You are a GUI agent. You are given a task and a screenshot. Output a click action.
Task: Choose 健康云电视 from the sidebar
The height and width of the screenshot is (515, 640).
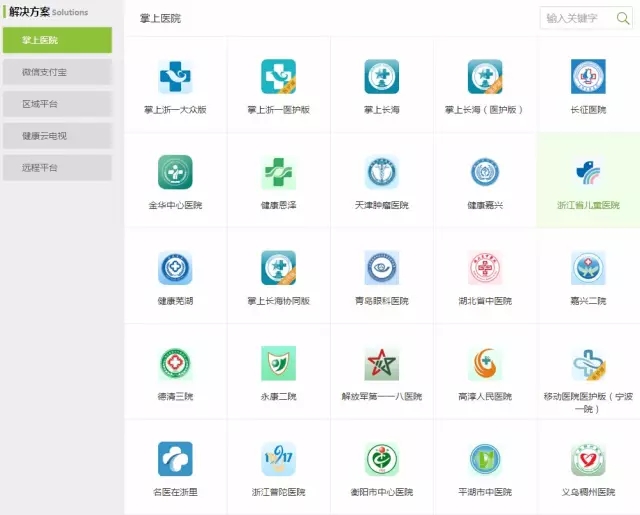[57, 135]
